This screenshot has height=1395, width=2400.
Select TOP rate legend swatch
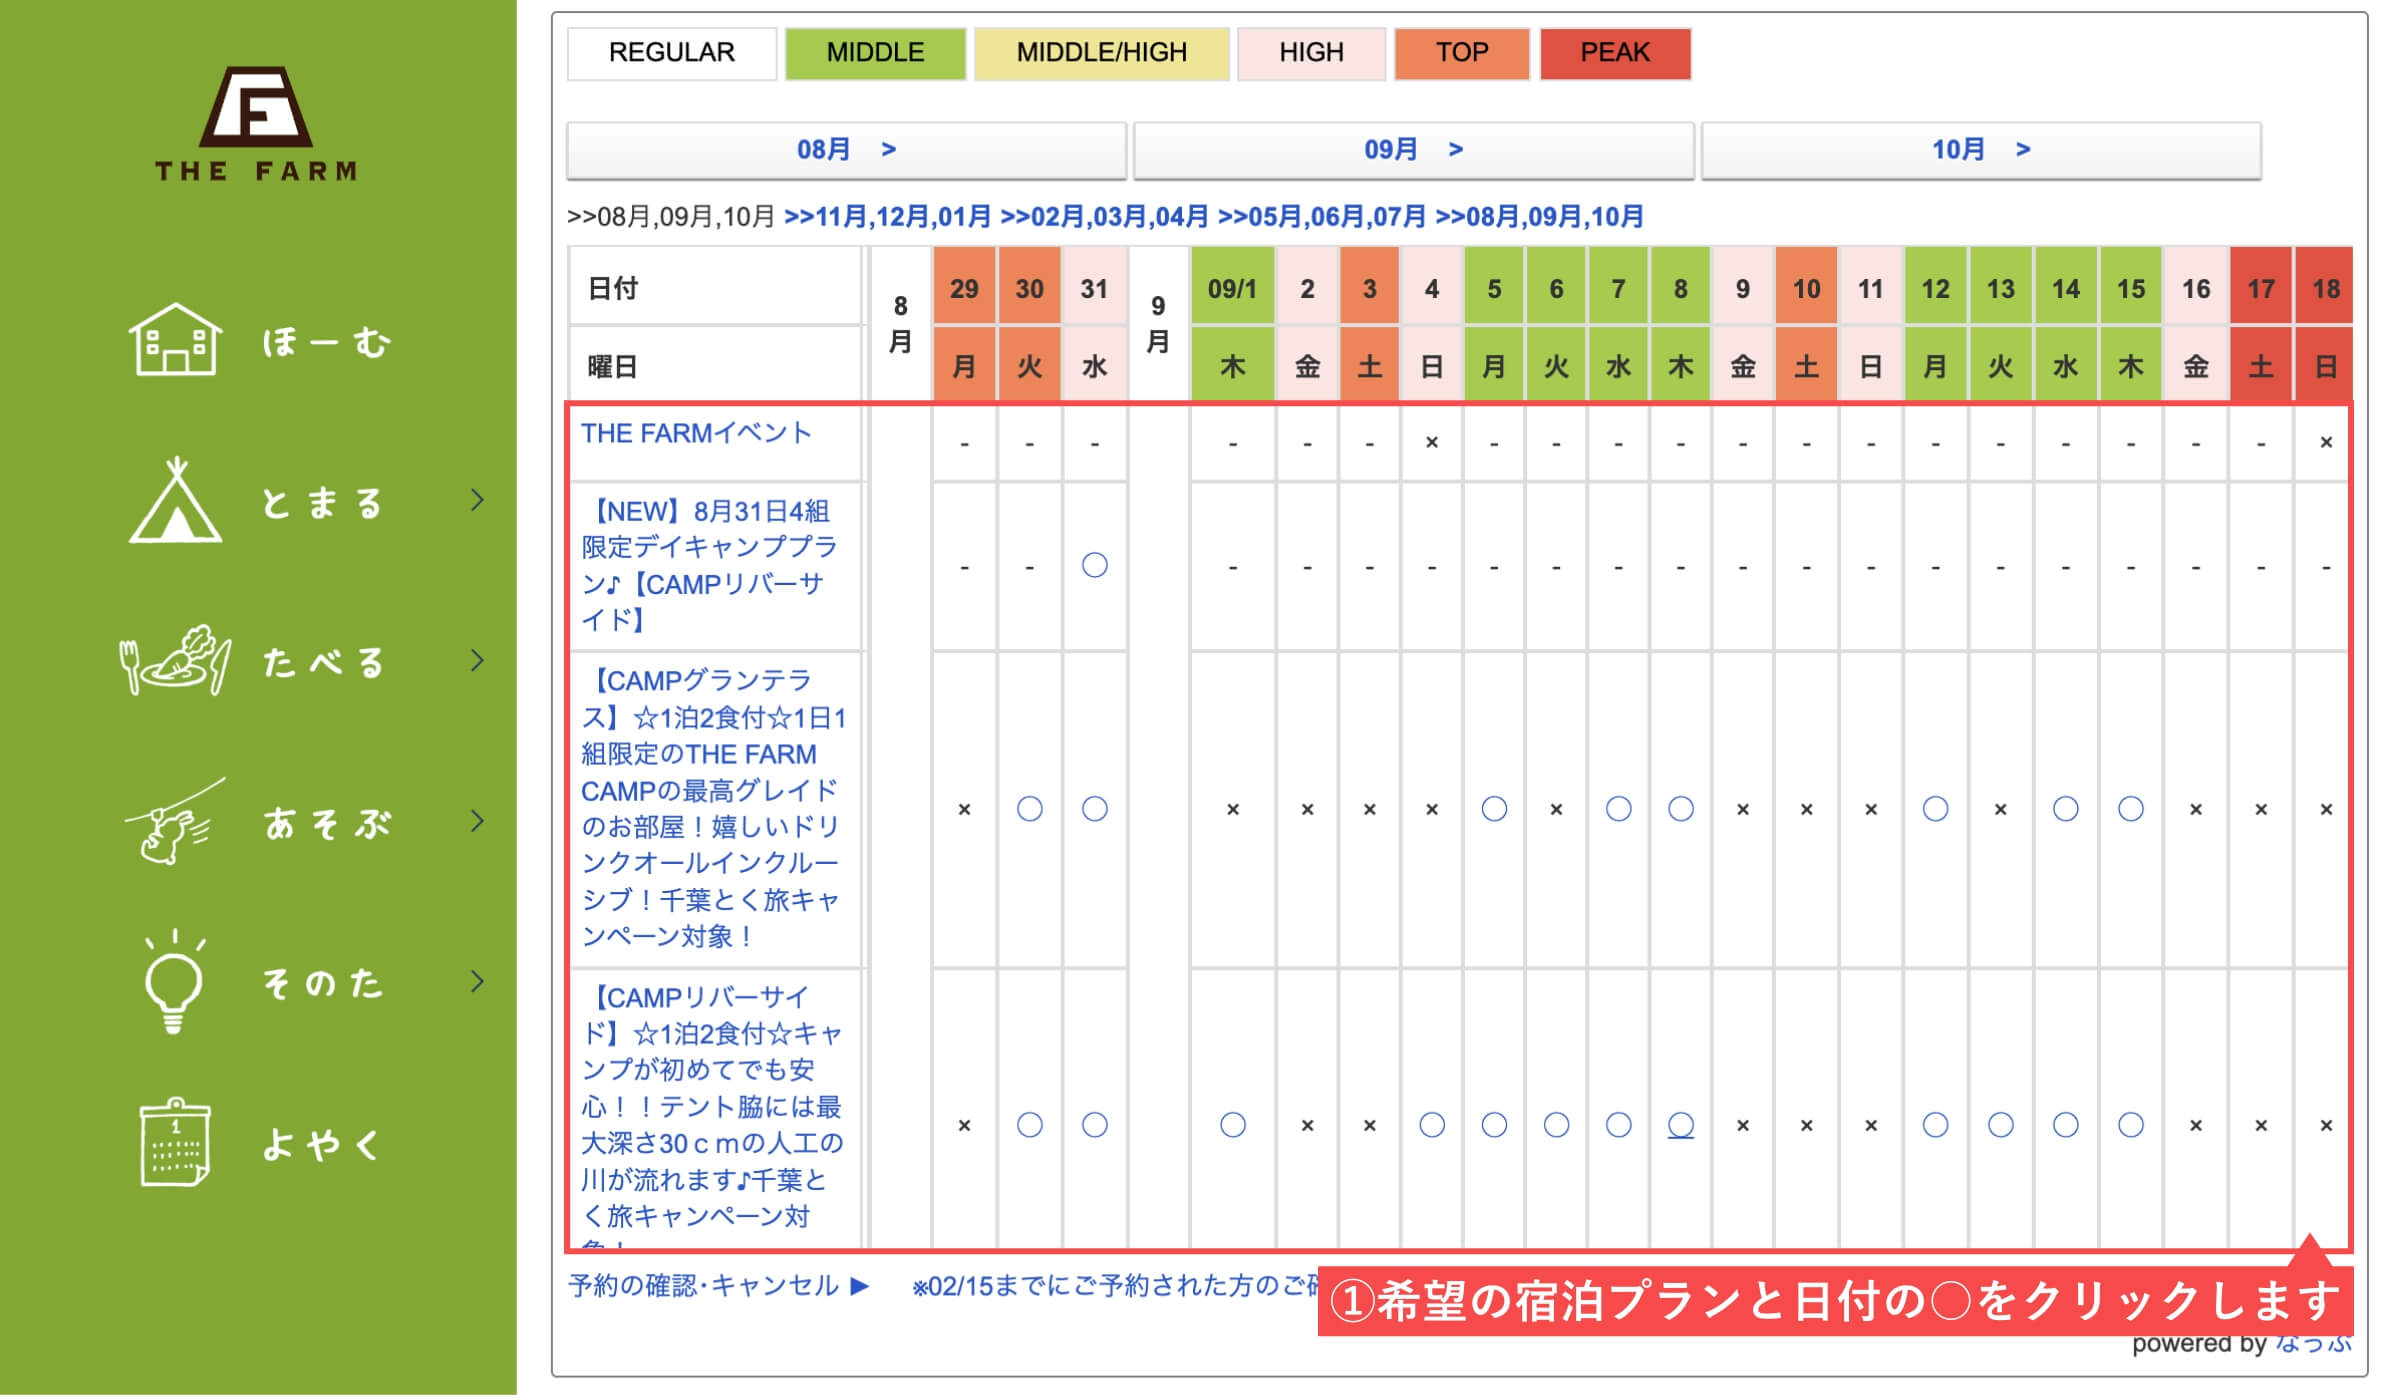click(1462, 53)
